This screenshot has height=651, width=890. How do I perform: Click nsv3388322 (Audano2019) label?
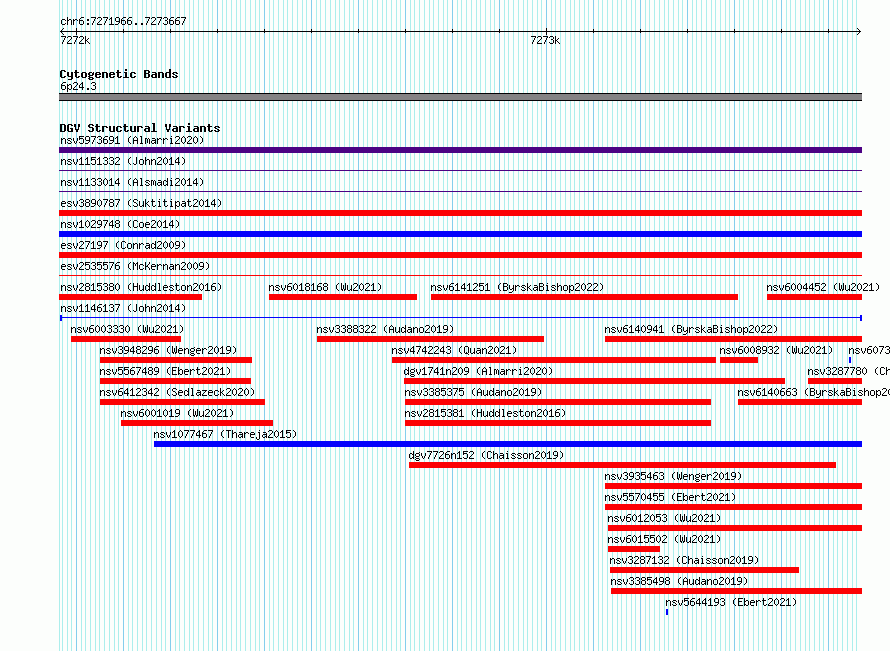pyautogui.click(x=385, y=329)
